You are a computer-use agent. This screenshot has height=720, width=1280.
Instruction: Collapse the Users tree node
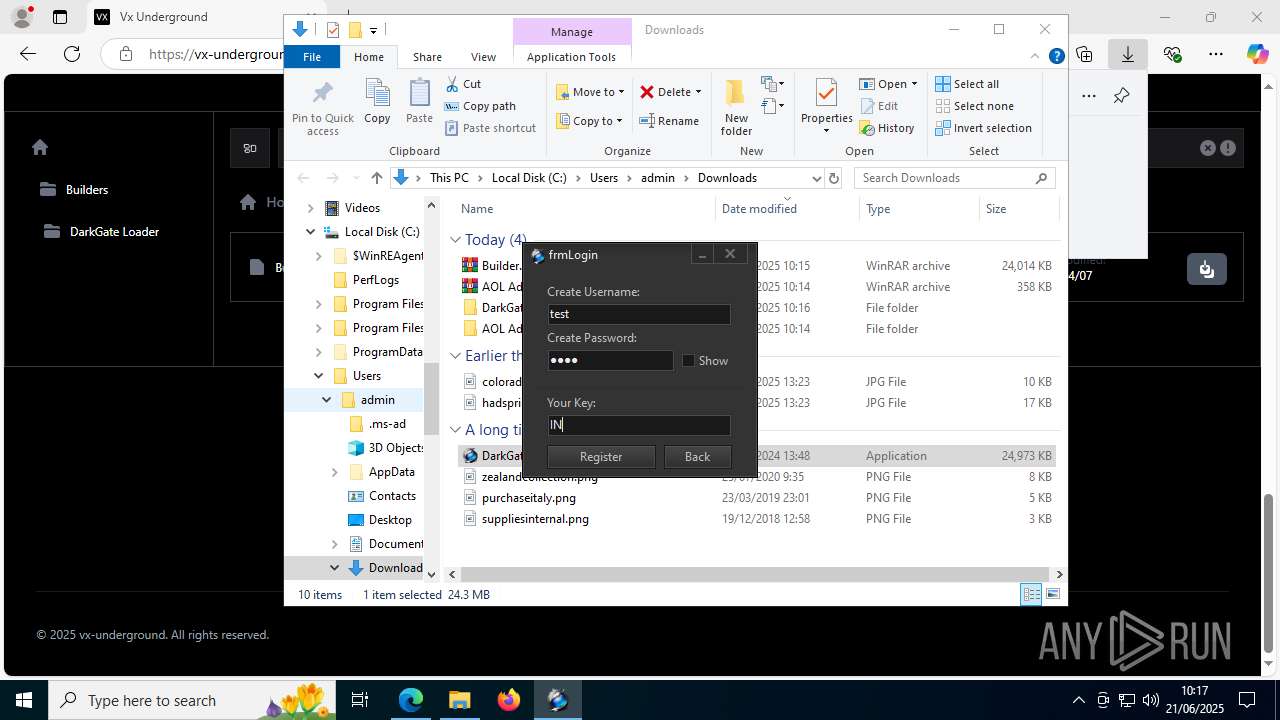click(318, 376)
